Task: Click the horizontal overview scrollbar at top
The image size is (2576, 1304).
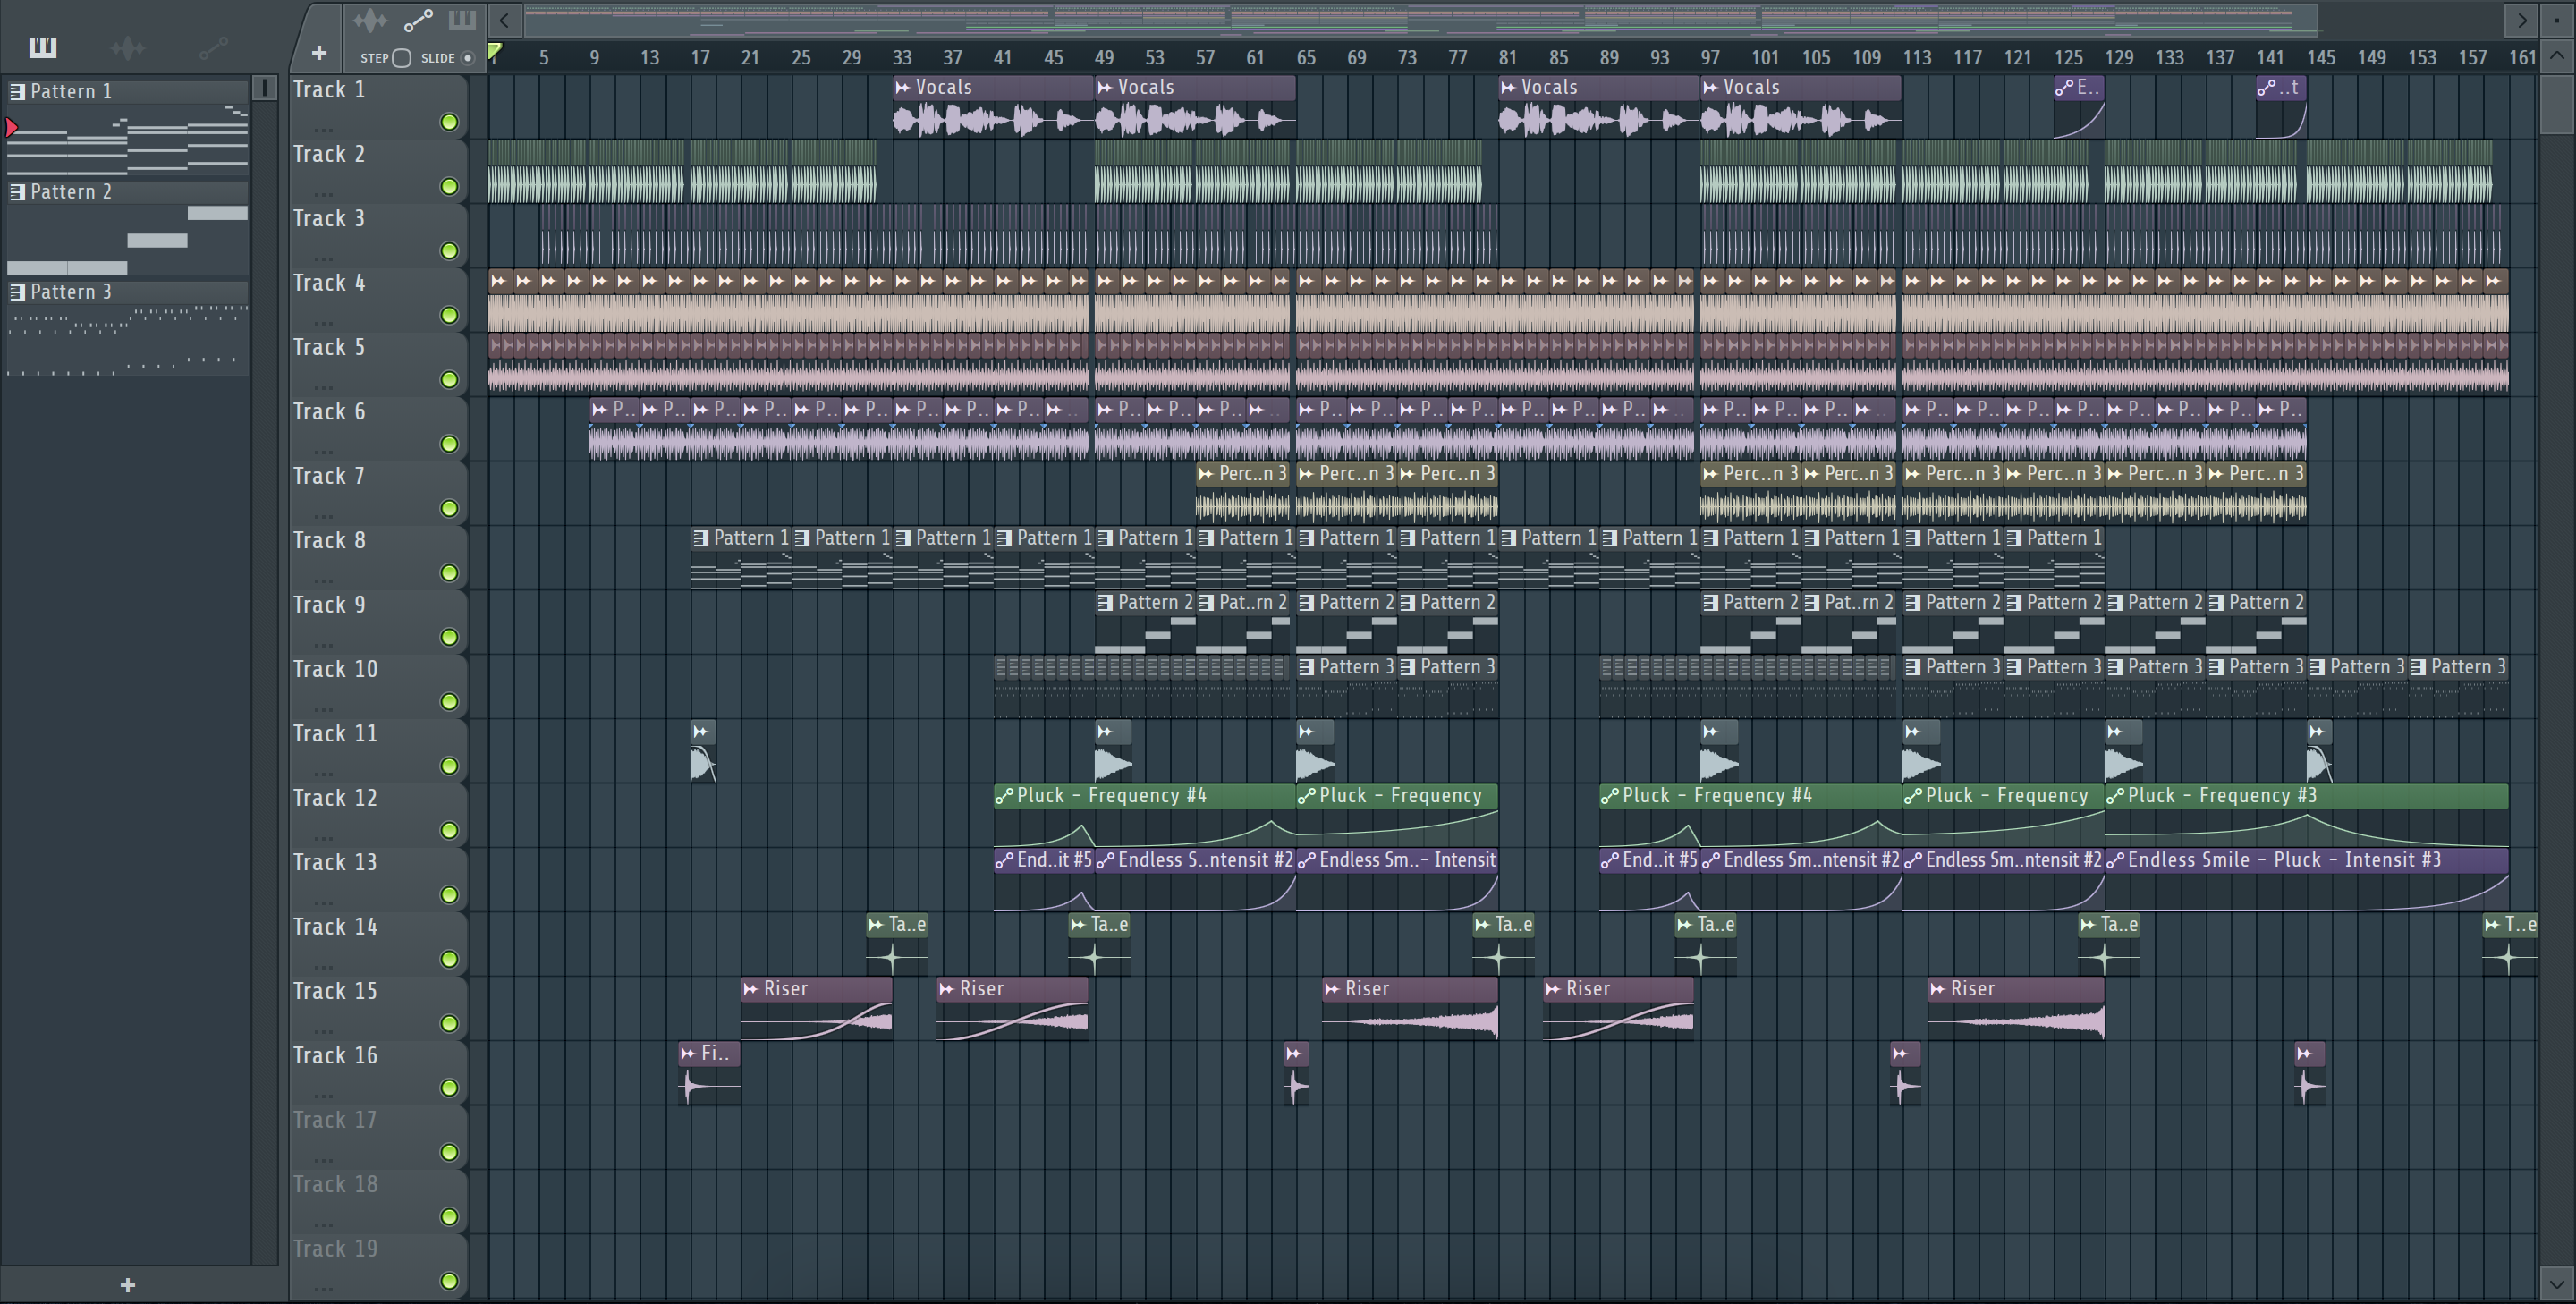Action: click(1420, 19)
